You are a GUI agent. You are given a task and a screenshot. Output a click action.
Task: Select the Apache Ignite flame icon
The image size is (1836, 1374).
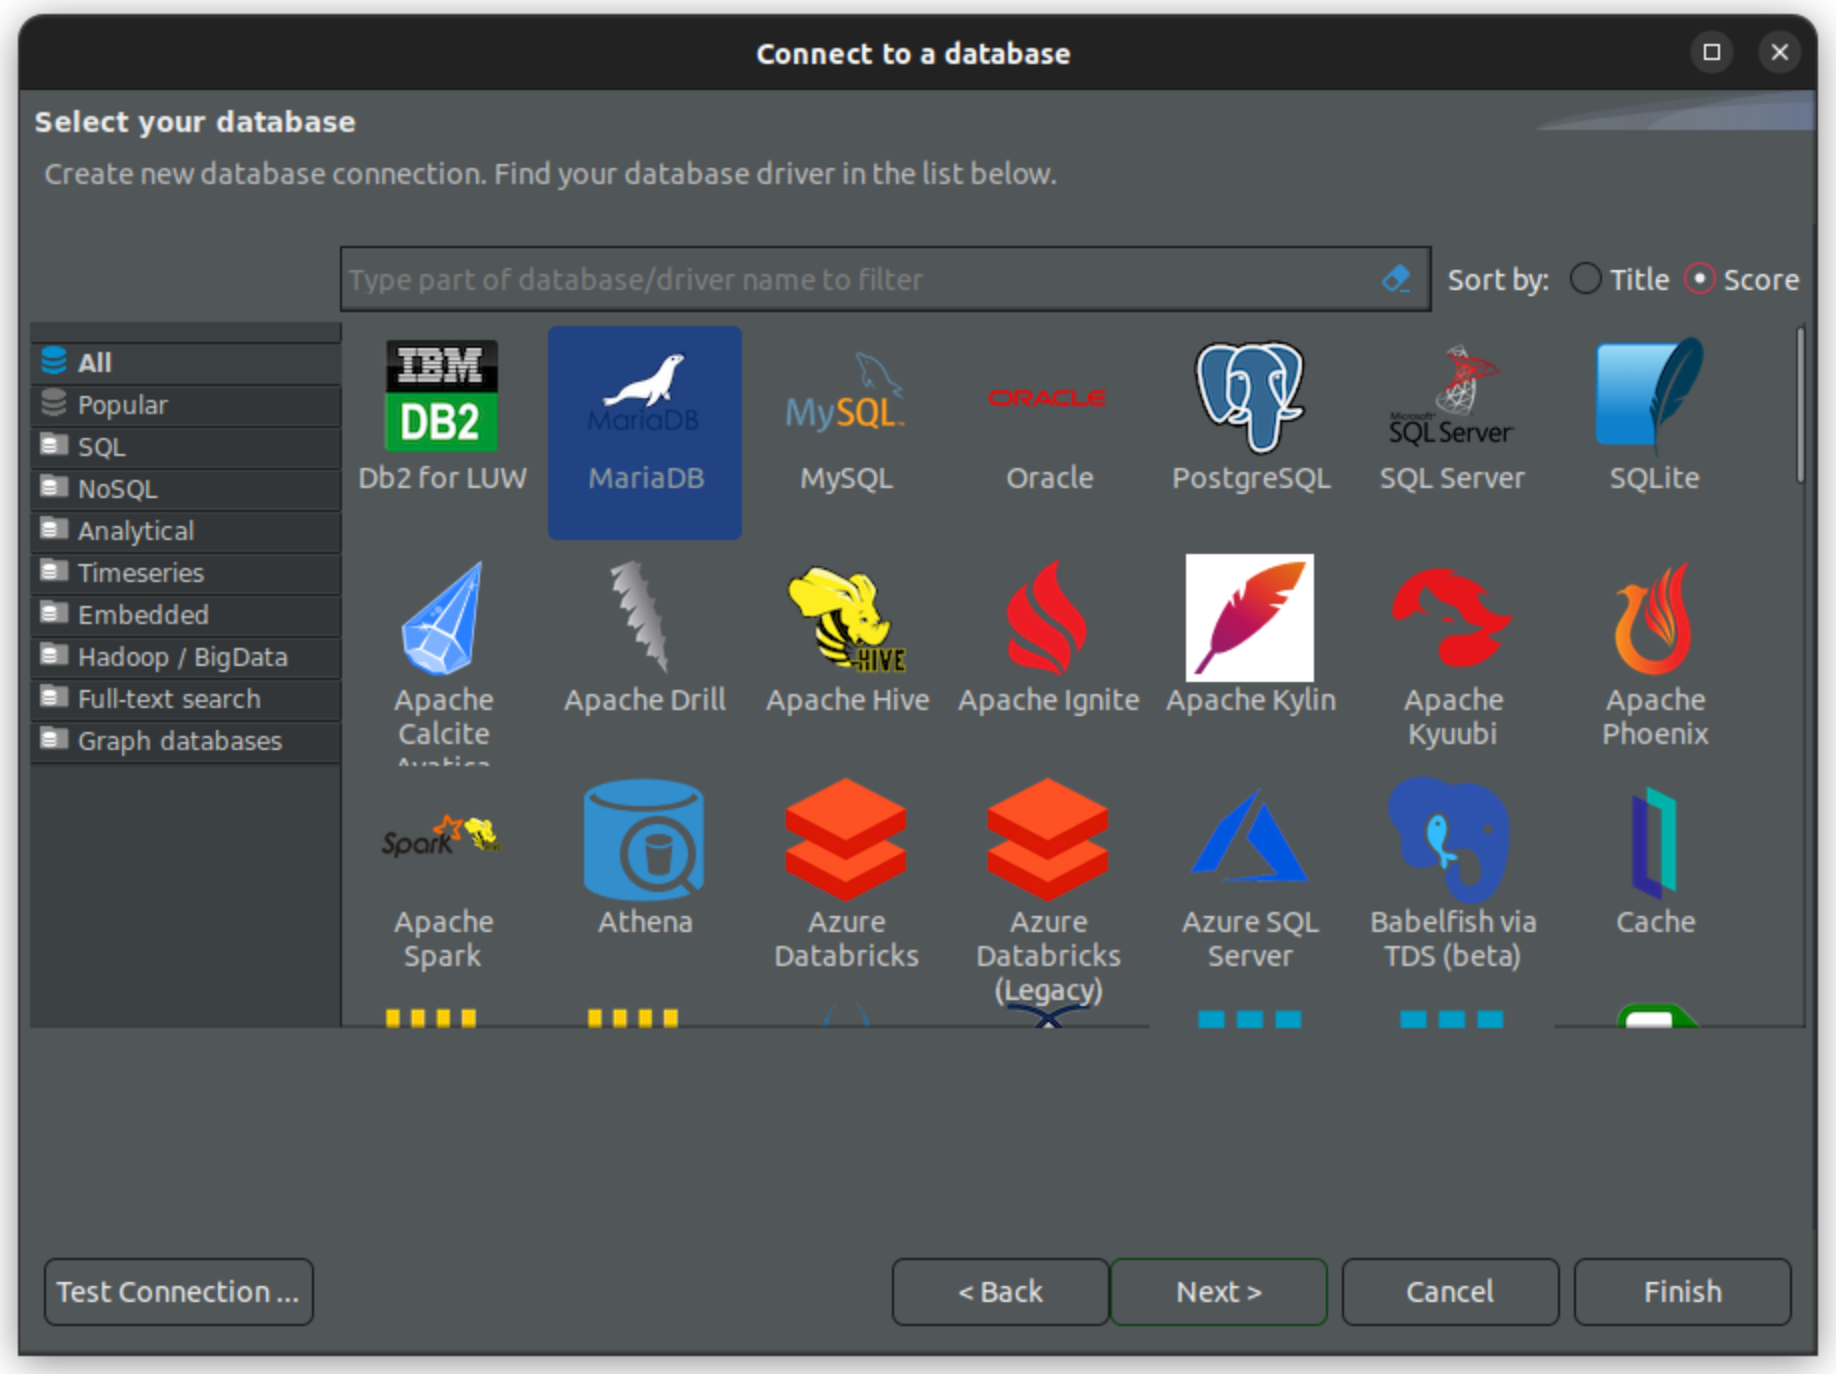(x=1048, y=619)
